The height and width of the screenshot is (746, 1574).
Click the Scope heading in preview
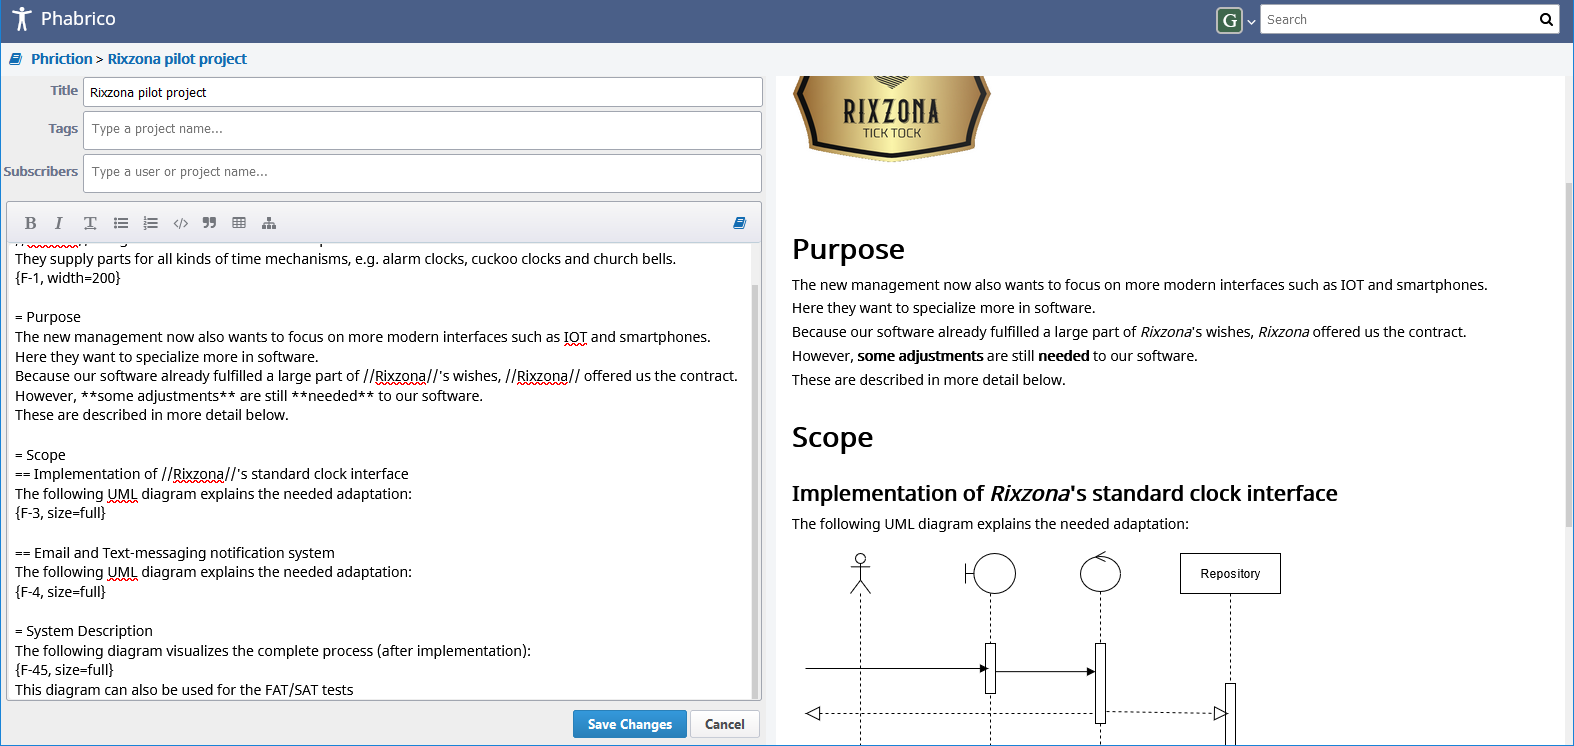point(832,437)
